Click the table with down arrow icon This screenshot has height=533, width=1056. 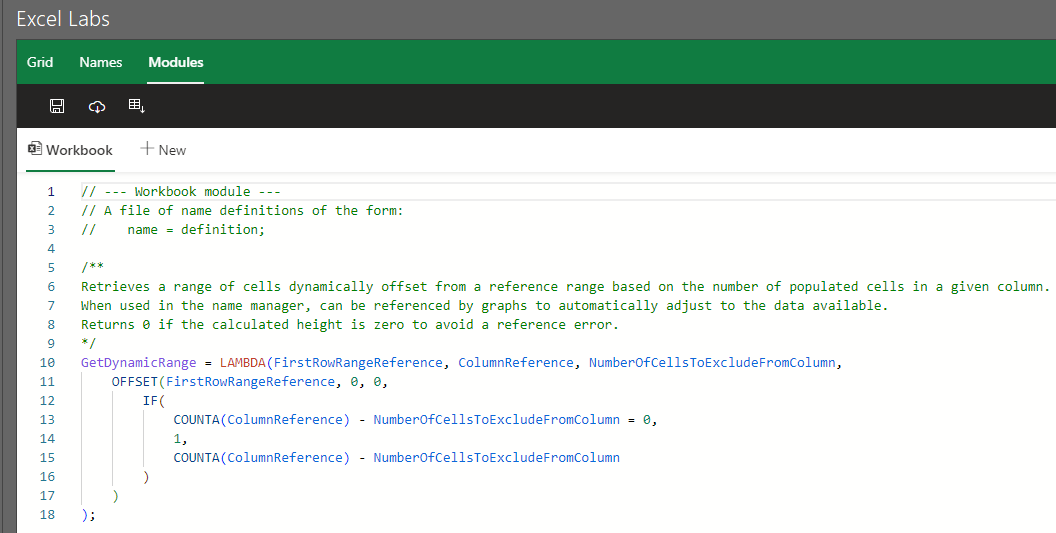[137, 106]
